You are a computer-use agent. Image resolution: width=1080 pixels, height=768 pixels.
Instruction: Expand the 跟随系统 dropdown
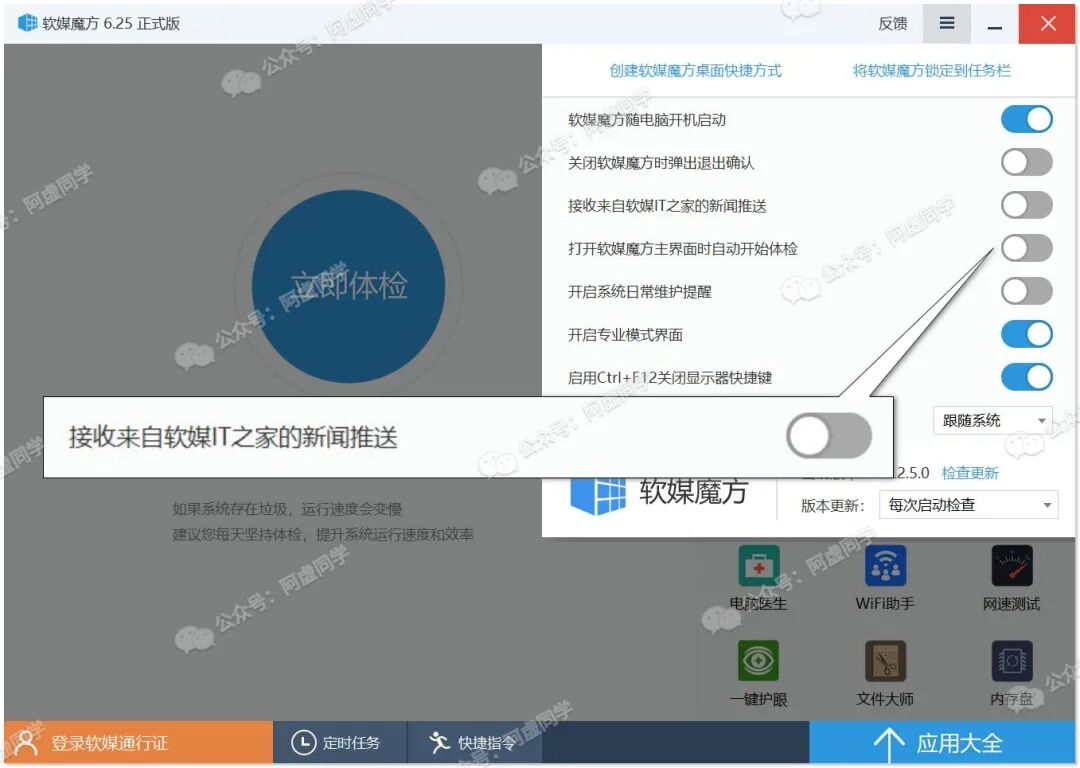pos(993,420)
